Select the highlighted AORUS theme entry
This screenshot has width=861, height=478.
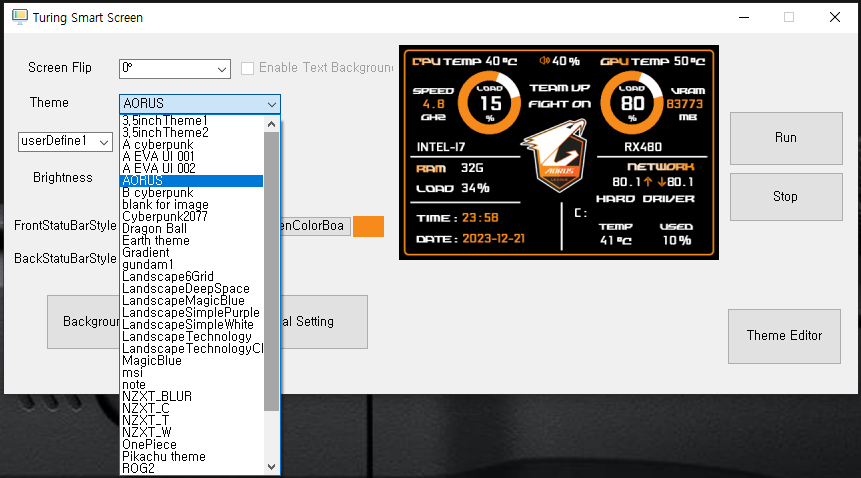tap(191, 181)
